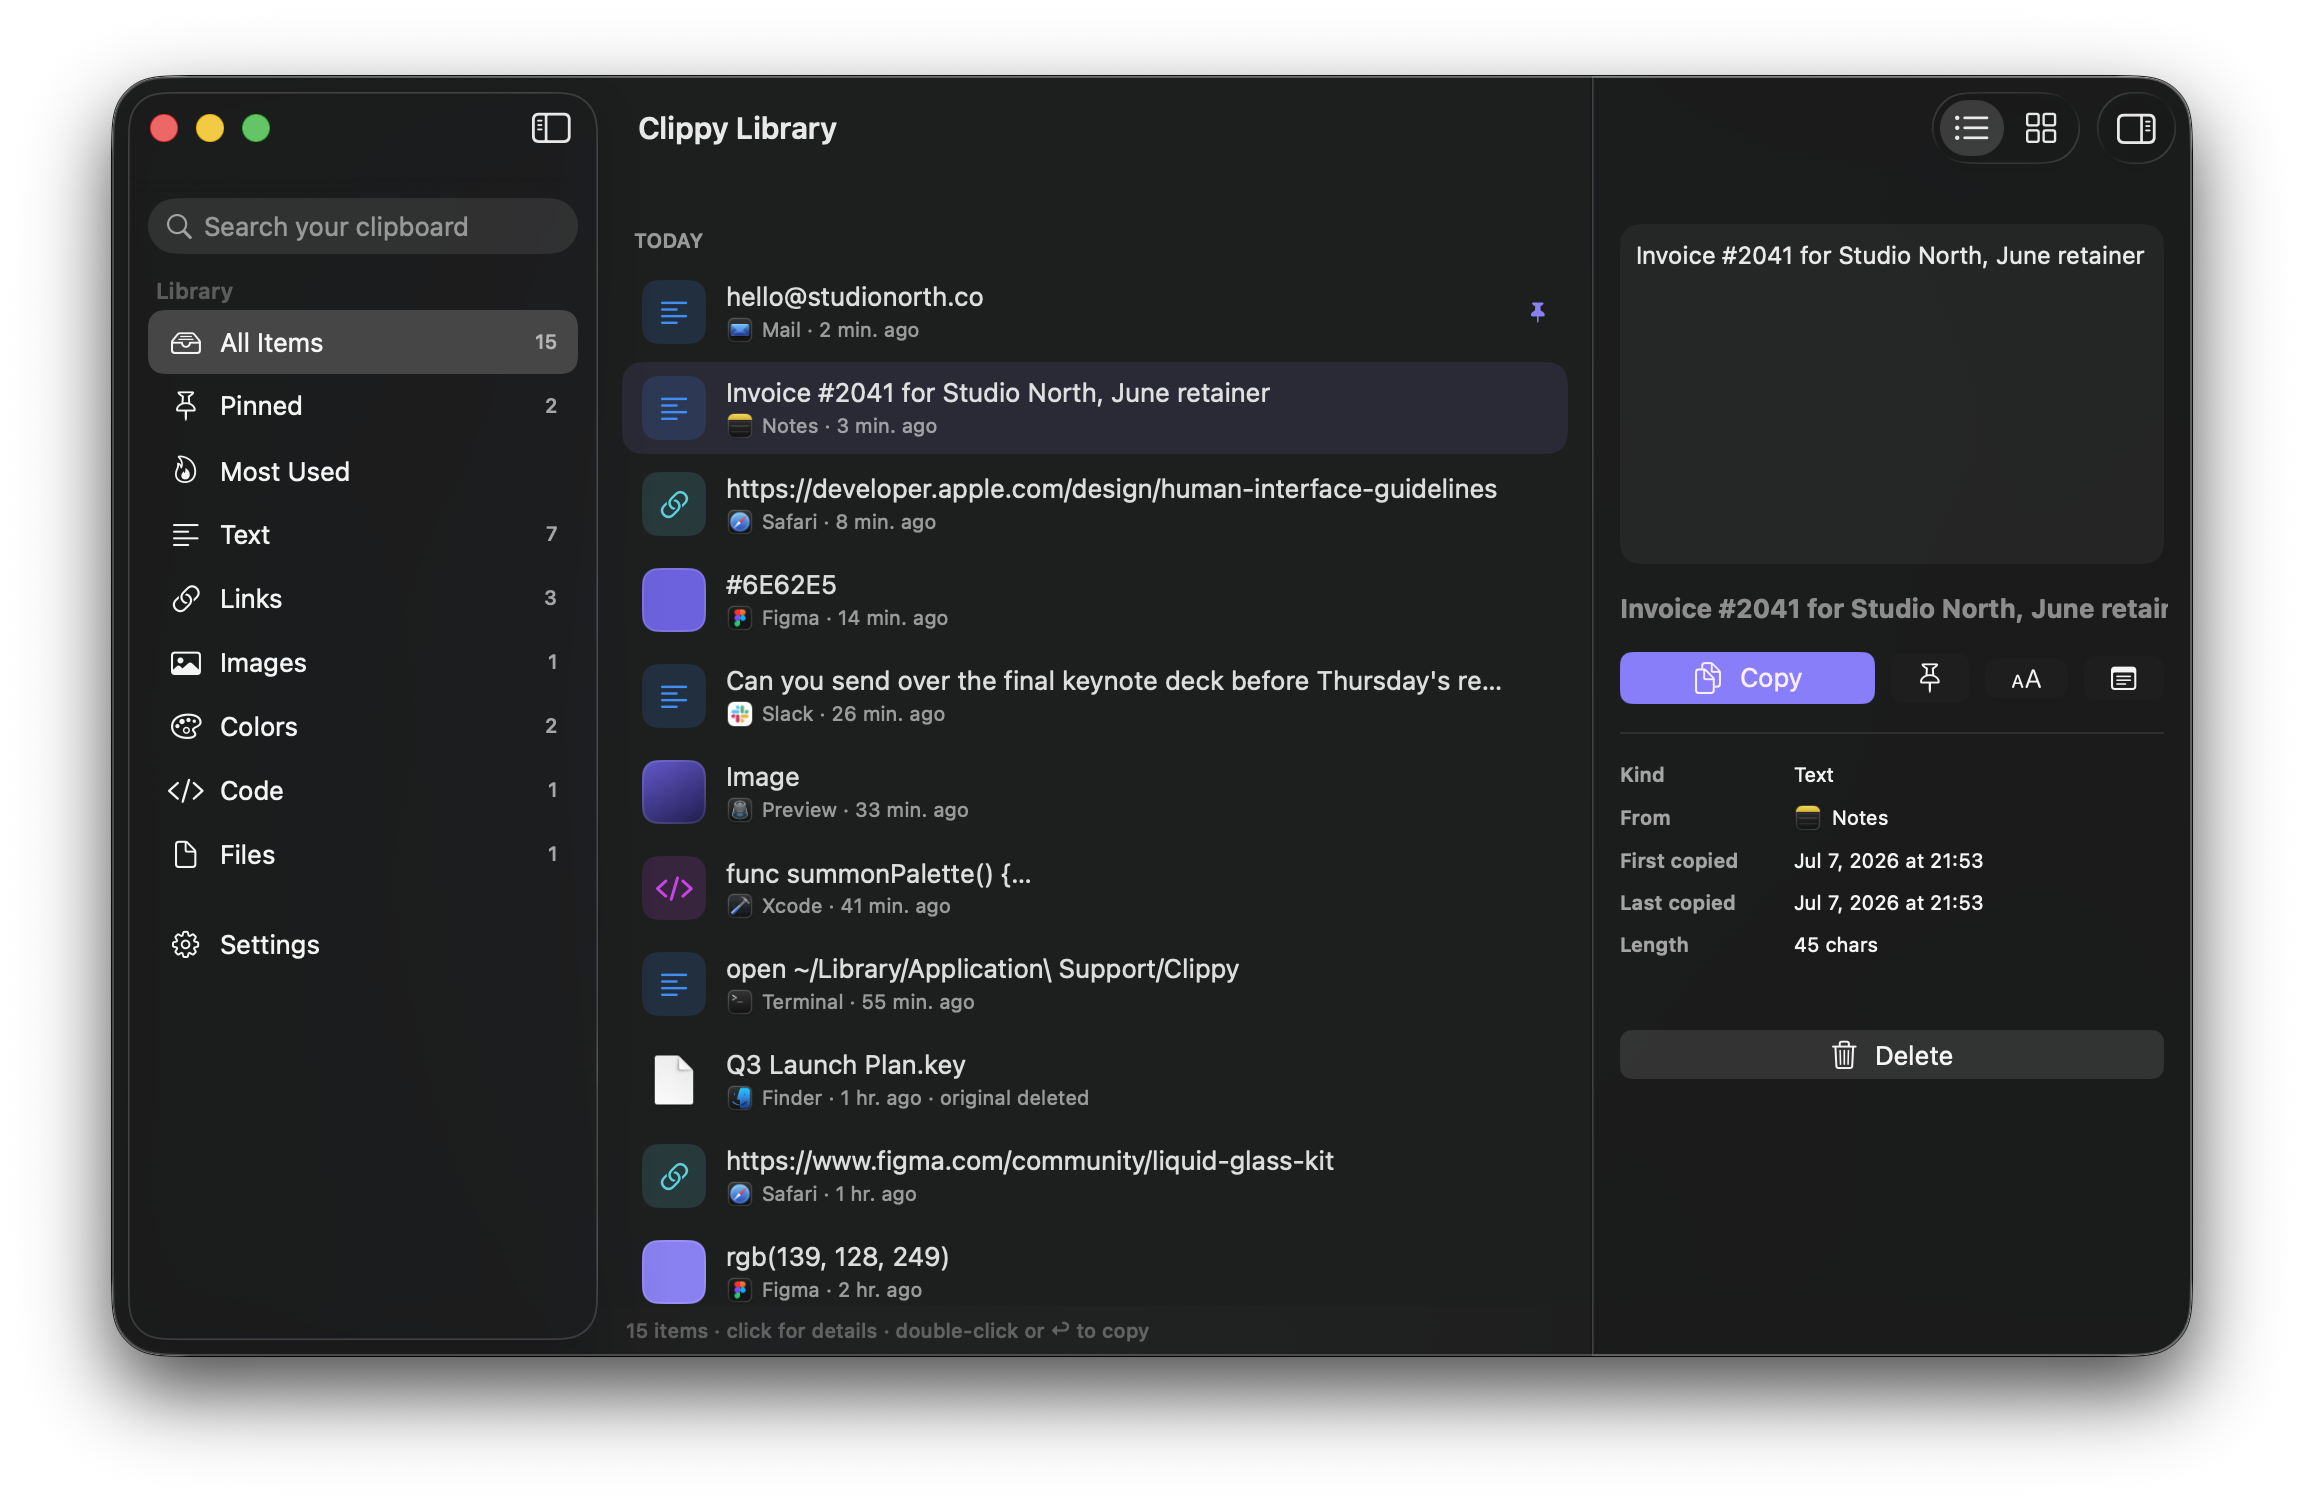Screen dimensions: 2304x1504
Task: Click Xcode icon under func summonPalette
Action: point(740,906)
